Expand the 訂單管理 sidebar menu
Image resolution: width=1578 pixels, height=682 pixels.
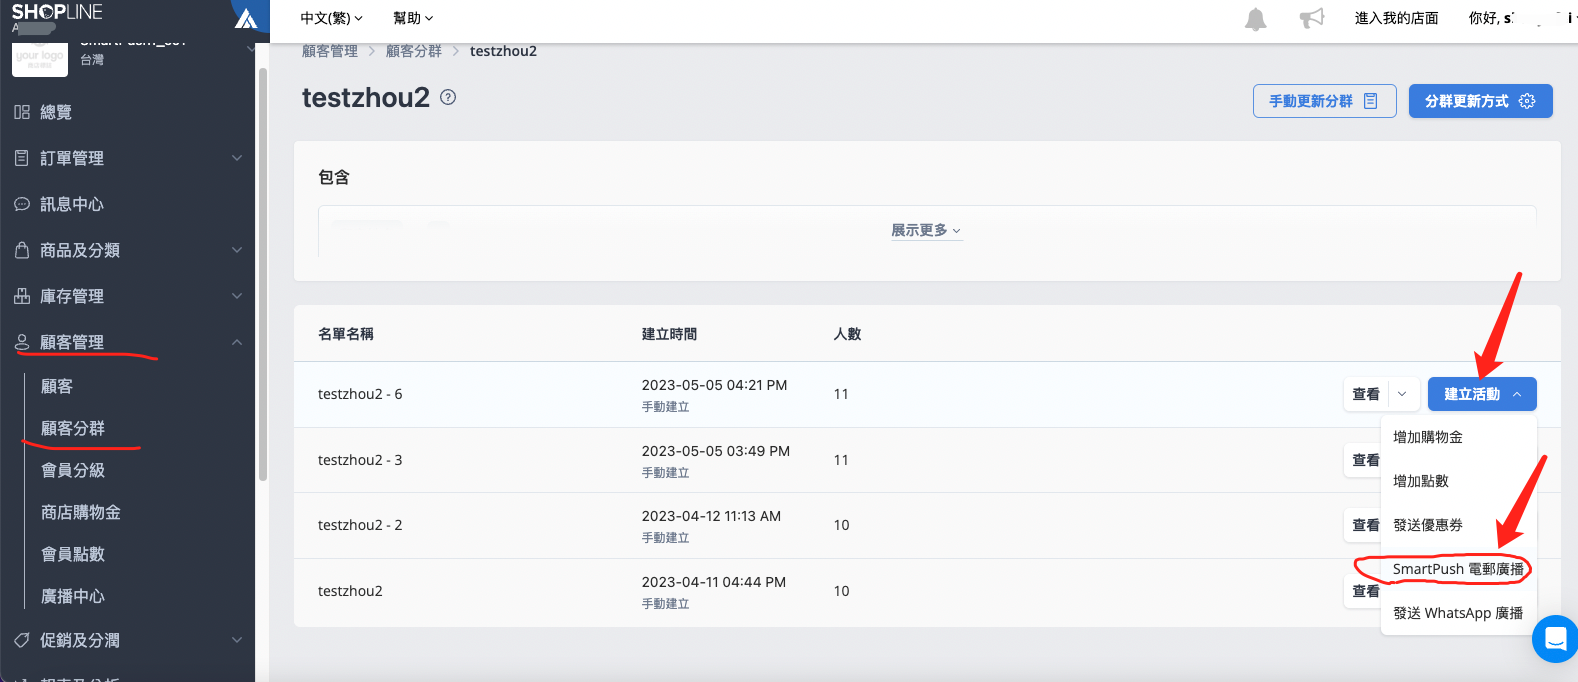tap(236, 158)
